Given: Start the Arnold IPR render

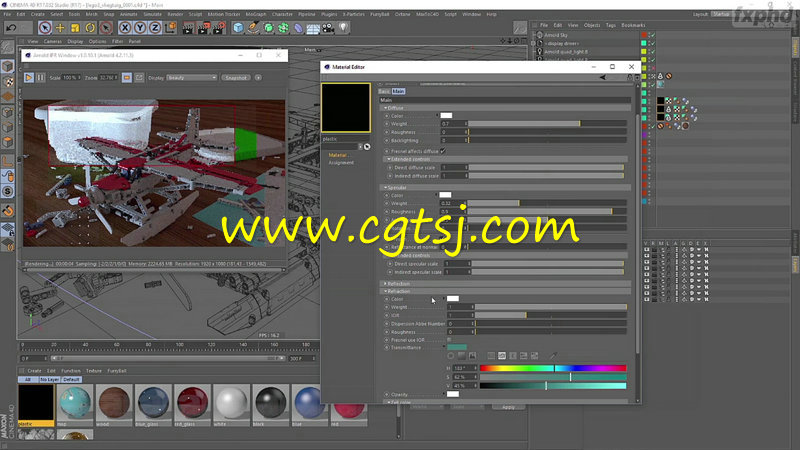Looking at the screenshot, I should click(29, 78).
